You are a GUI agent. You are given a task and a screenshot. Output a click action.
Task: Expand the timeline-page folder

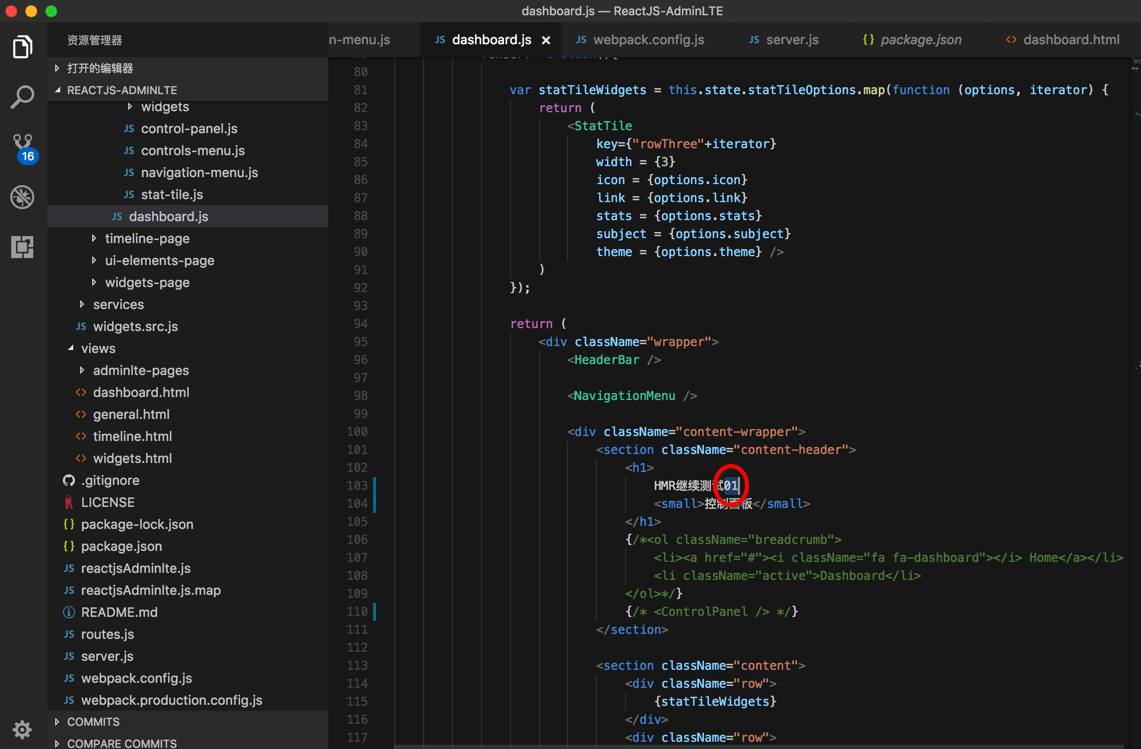pos(146,238)
